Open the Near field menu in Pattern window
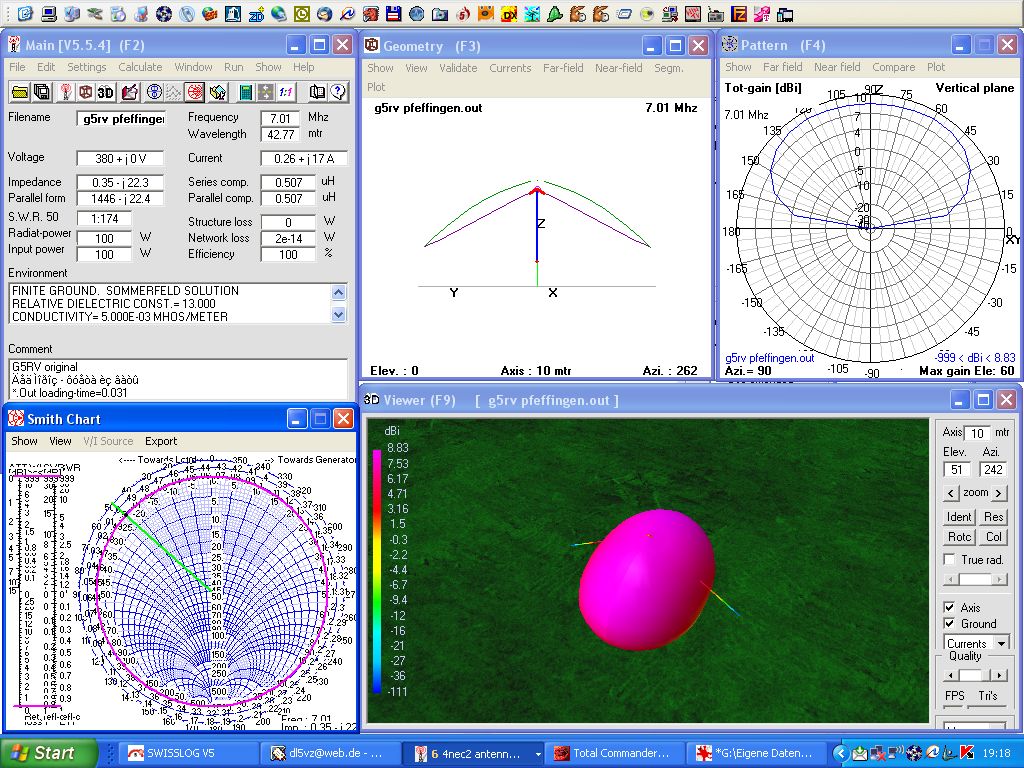Viewport: 1024px width, 768px height. pos(837,67)
